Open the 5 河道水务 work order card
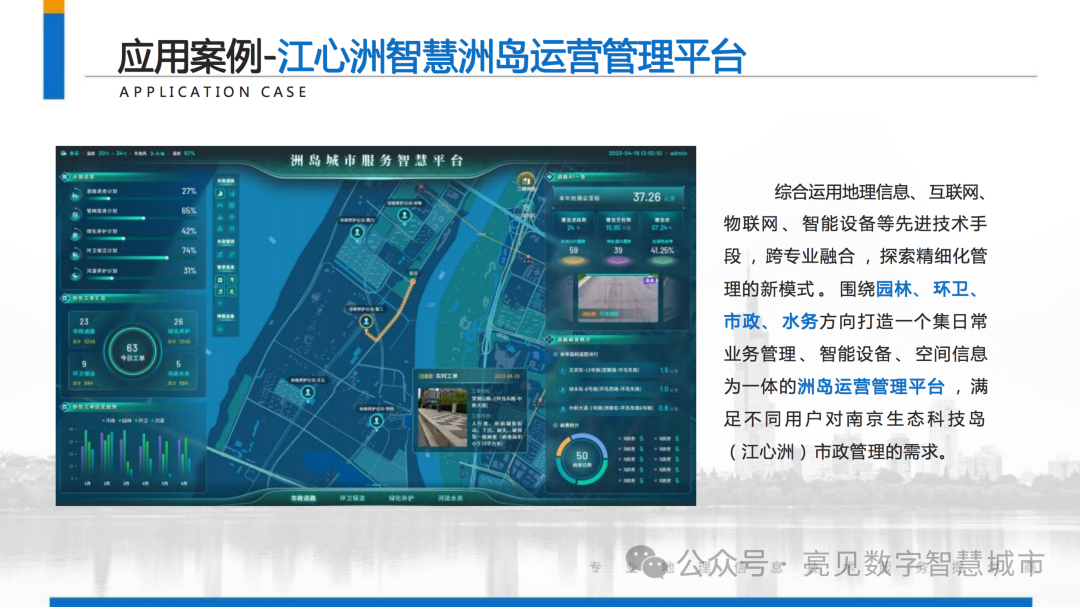This screenshot has width=1080, height=607. [178, 373]
